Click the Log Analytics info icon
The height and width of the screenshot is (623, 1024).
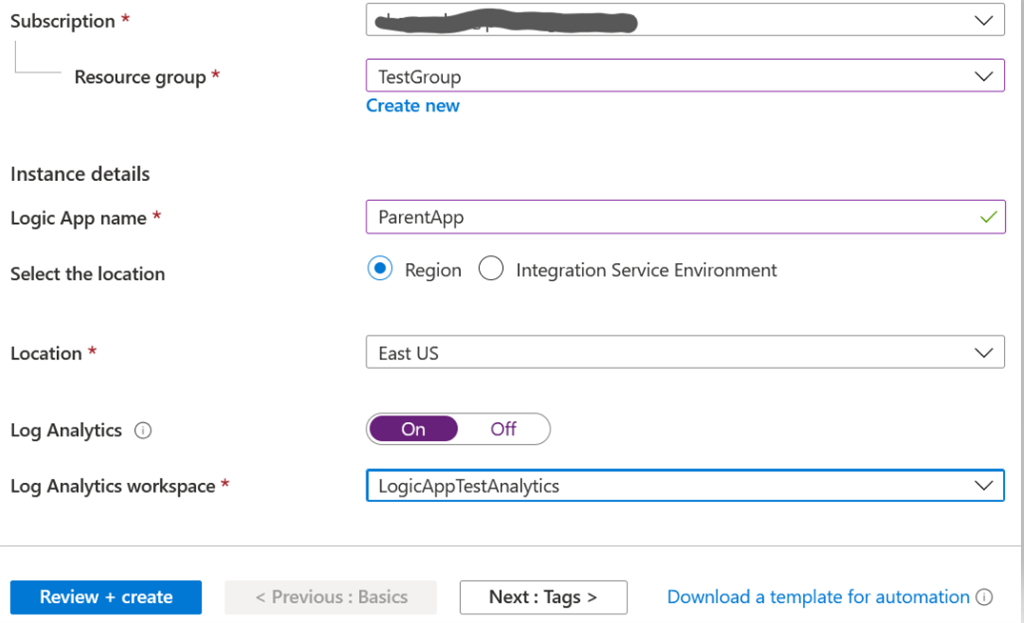(143, 430)
